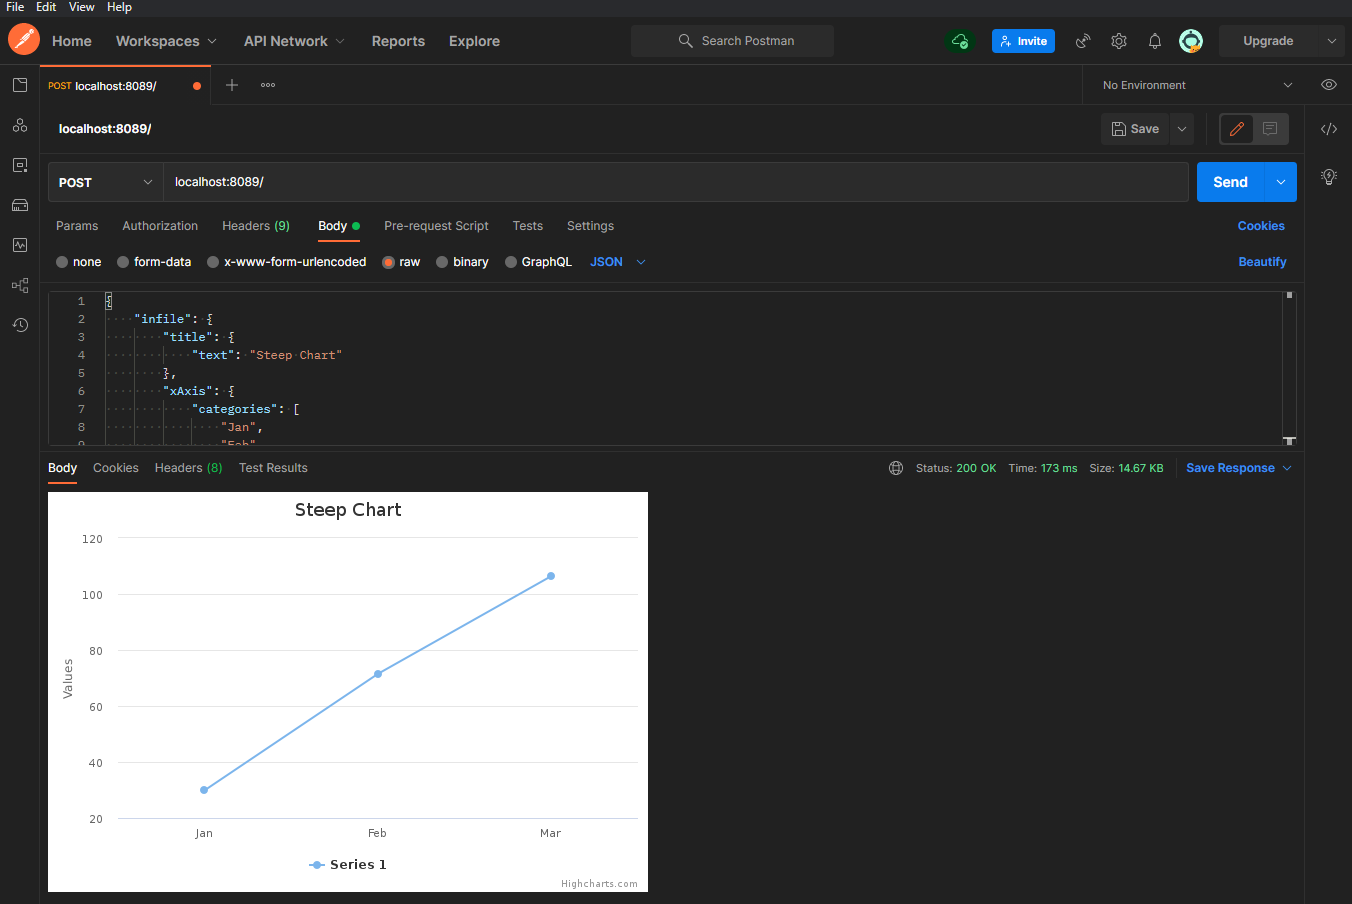Open the code snippet panel
Viewport: 1352px width, 904px height.
1329,129
